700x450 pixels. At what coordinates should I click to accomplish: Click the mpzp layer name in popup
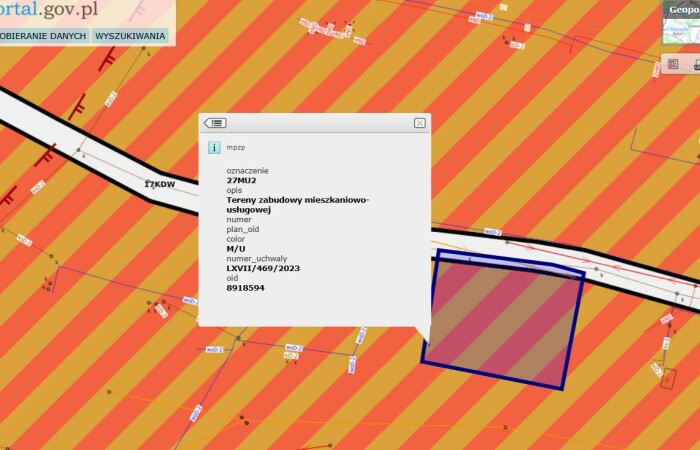click(x=236, y=147)
